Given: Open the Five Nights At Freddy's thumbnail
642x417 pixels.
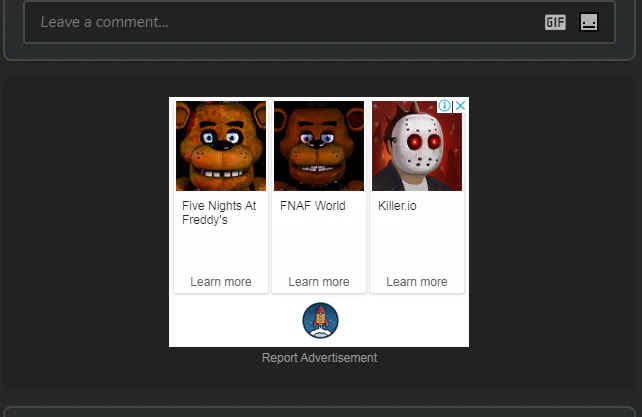Looking at the screenshot, I should point(221,146).
